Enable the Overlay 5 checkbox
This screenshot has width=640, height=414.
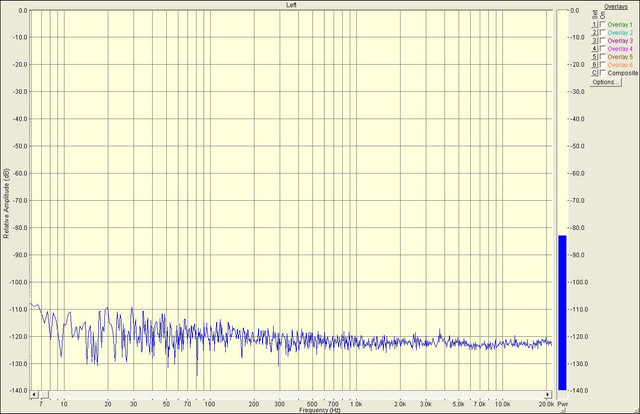pos(602,57)
